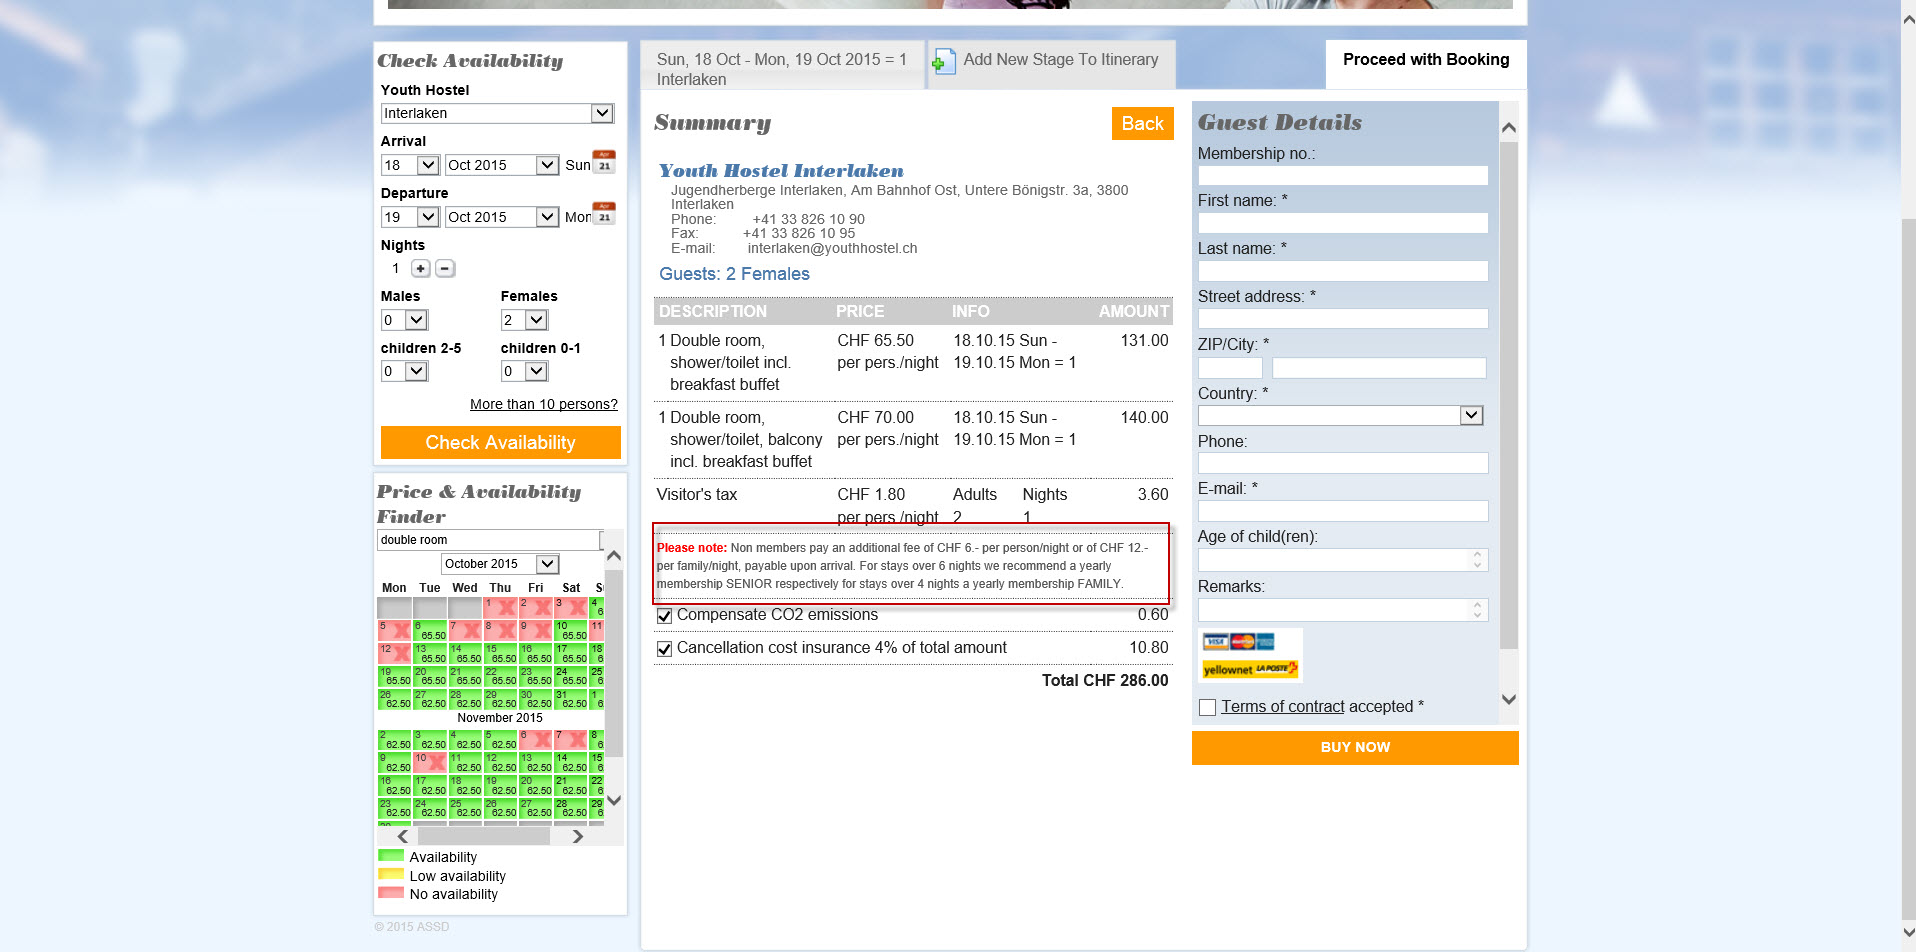Open the Females count dropdown
Image resolution: width=1916 pixels, height=952 pixels.
point(525,320)
